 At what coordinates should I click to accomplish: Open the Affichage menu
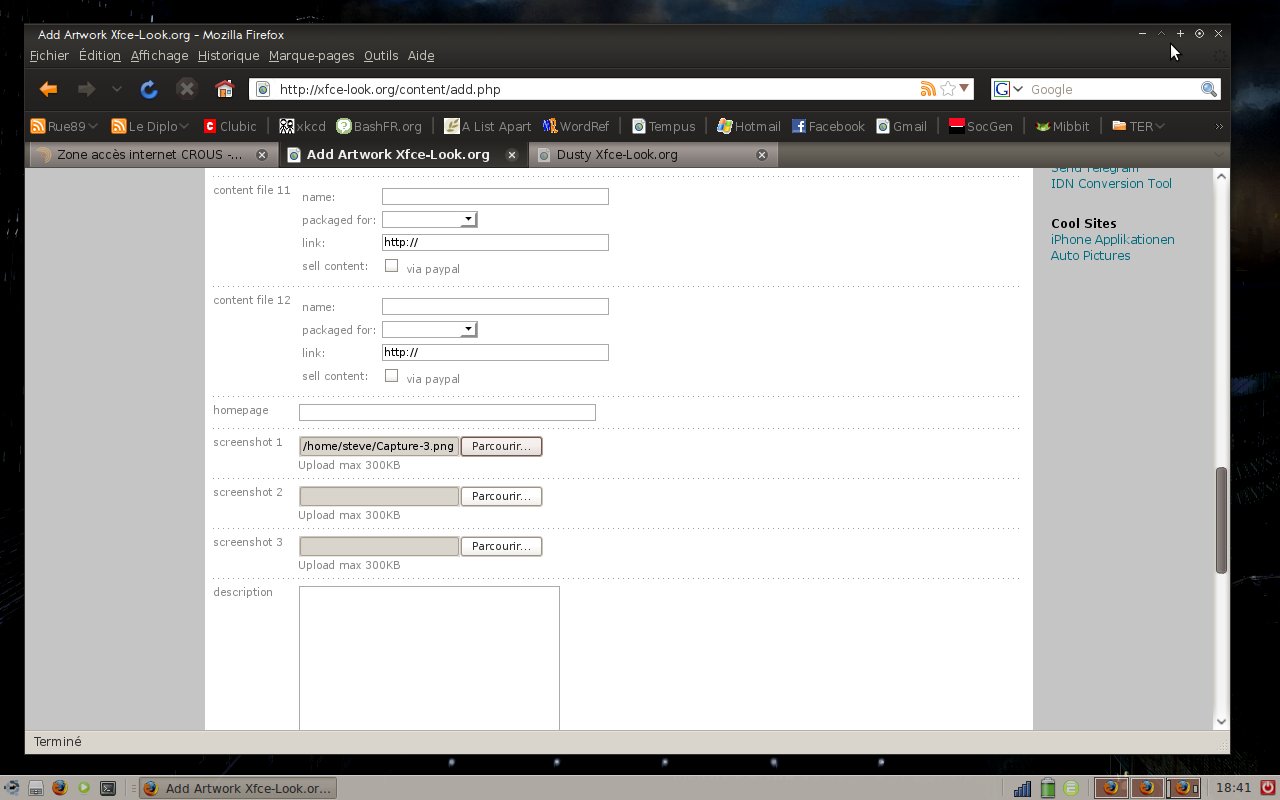click(159, 56)
